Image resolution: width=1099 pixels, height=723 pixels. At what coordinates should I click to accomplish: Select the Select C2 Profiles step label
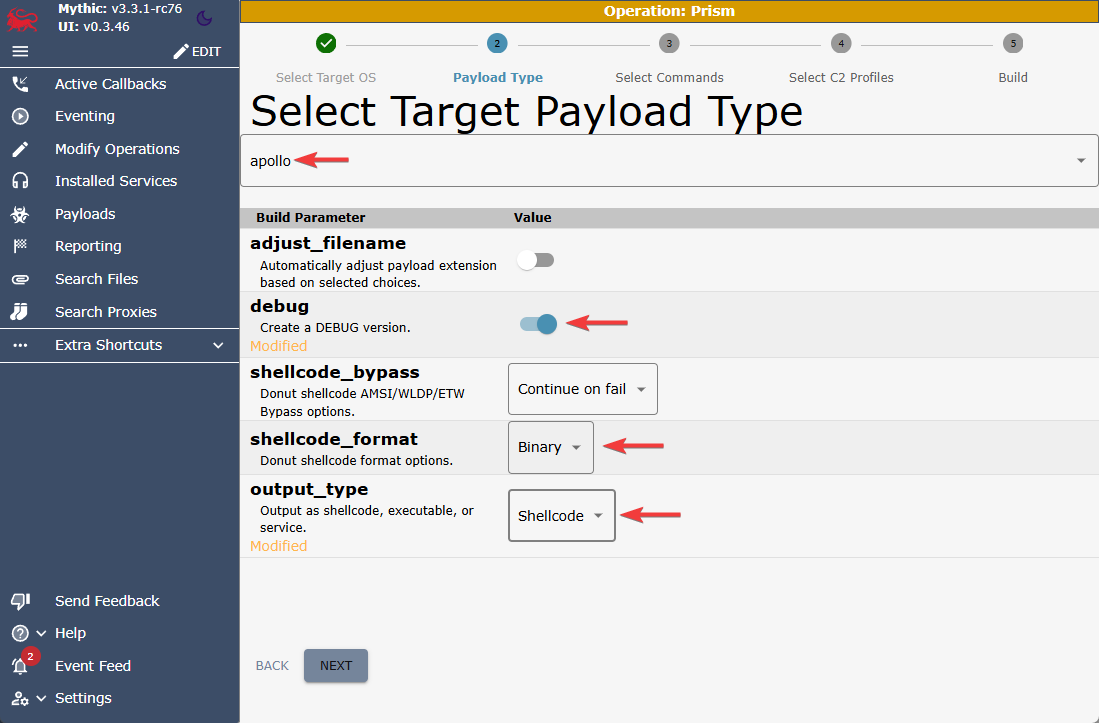click(841, 78)
